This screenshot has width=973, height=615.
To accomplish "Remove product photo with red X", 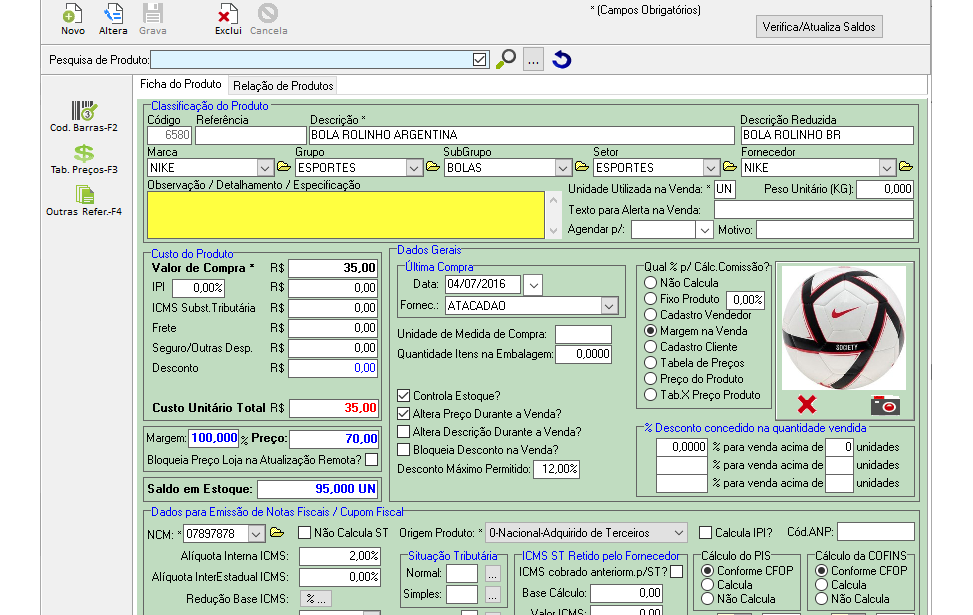I will click(807, 405).
